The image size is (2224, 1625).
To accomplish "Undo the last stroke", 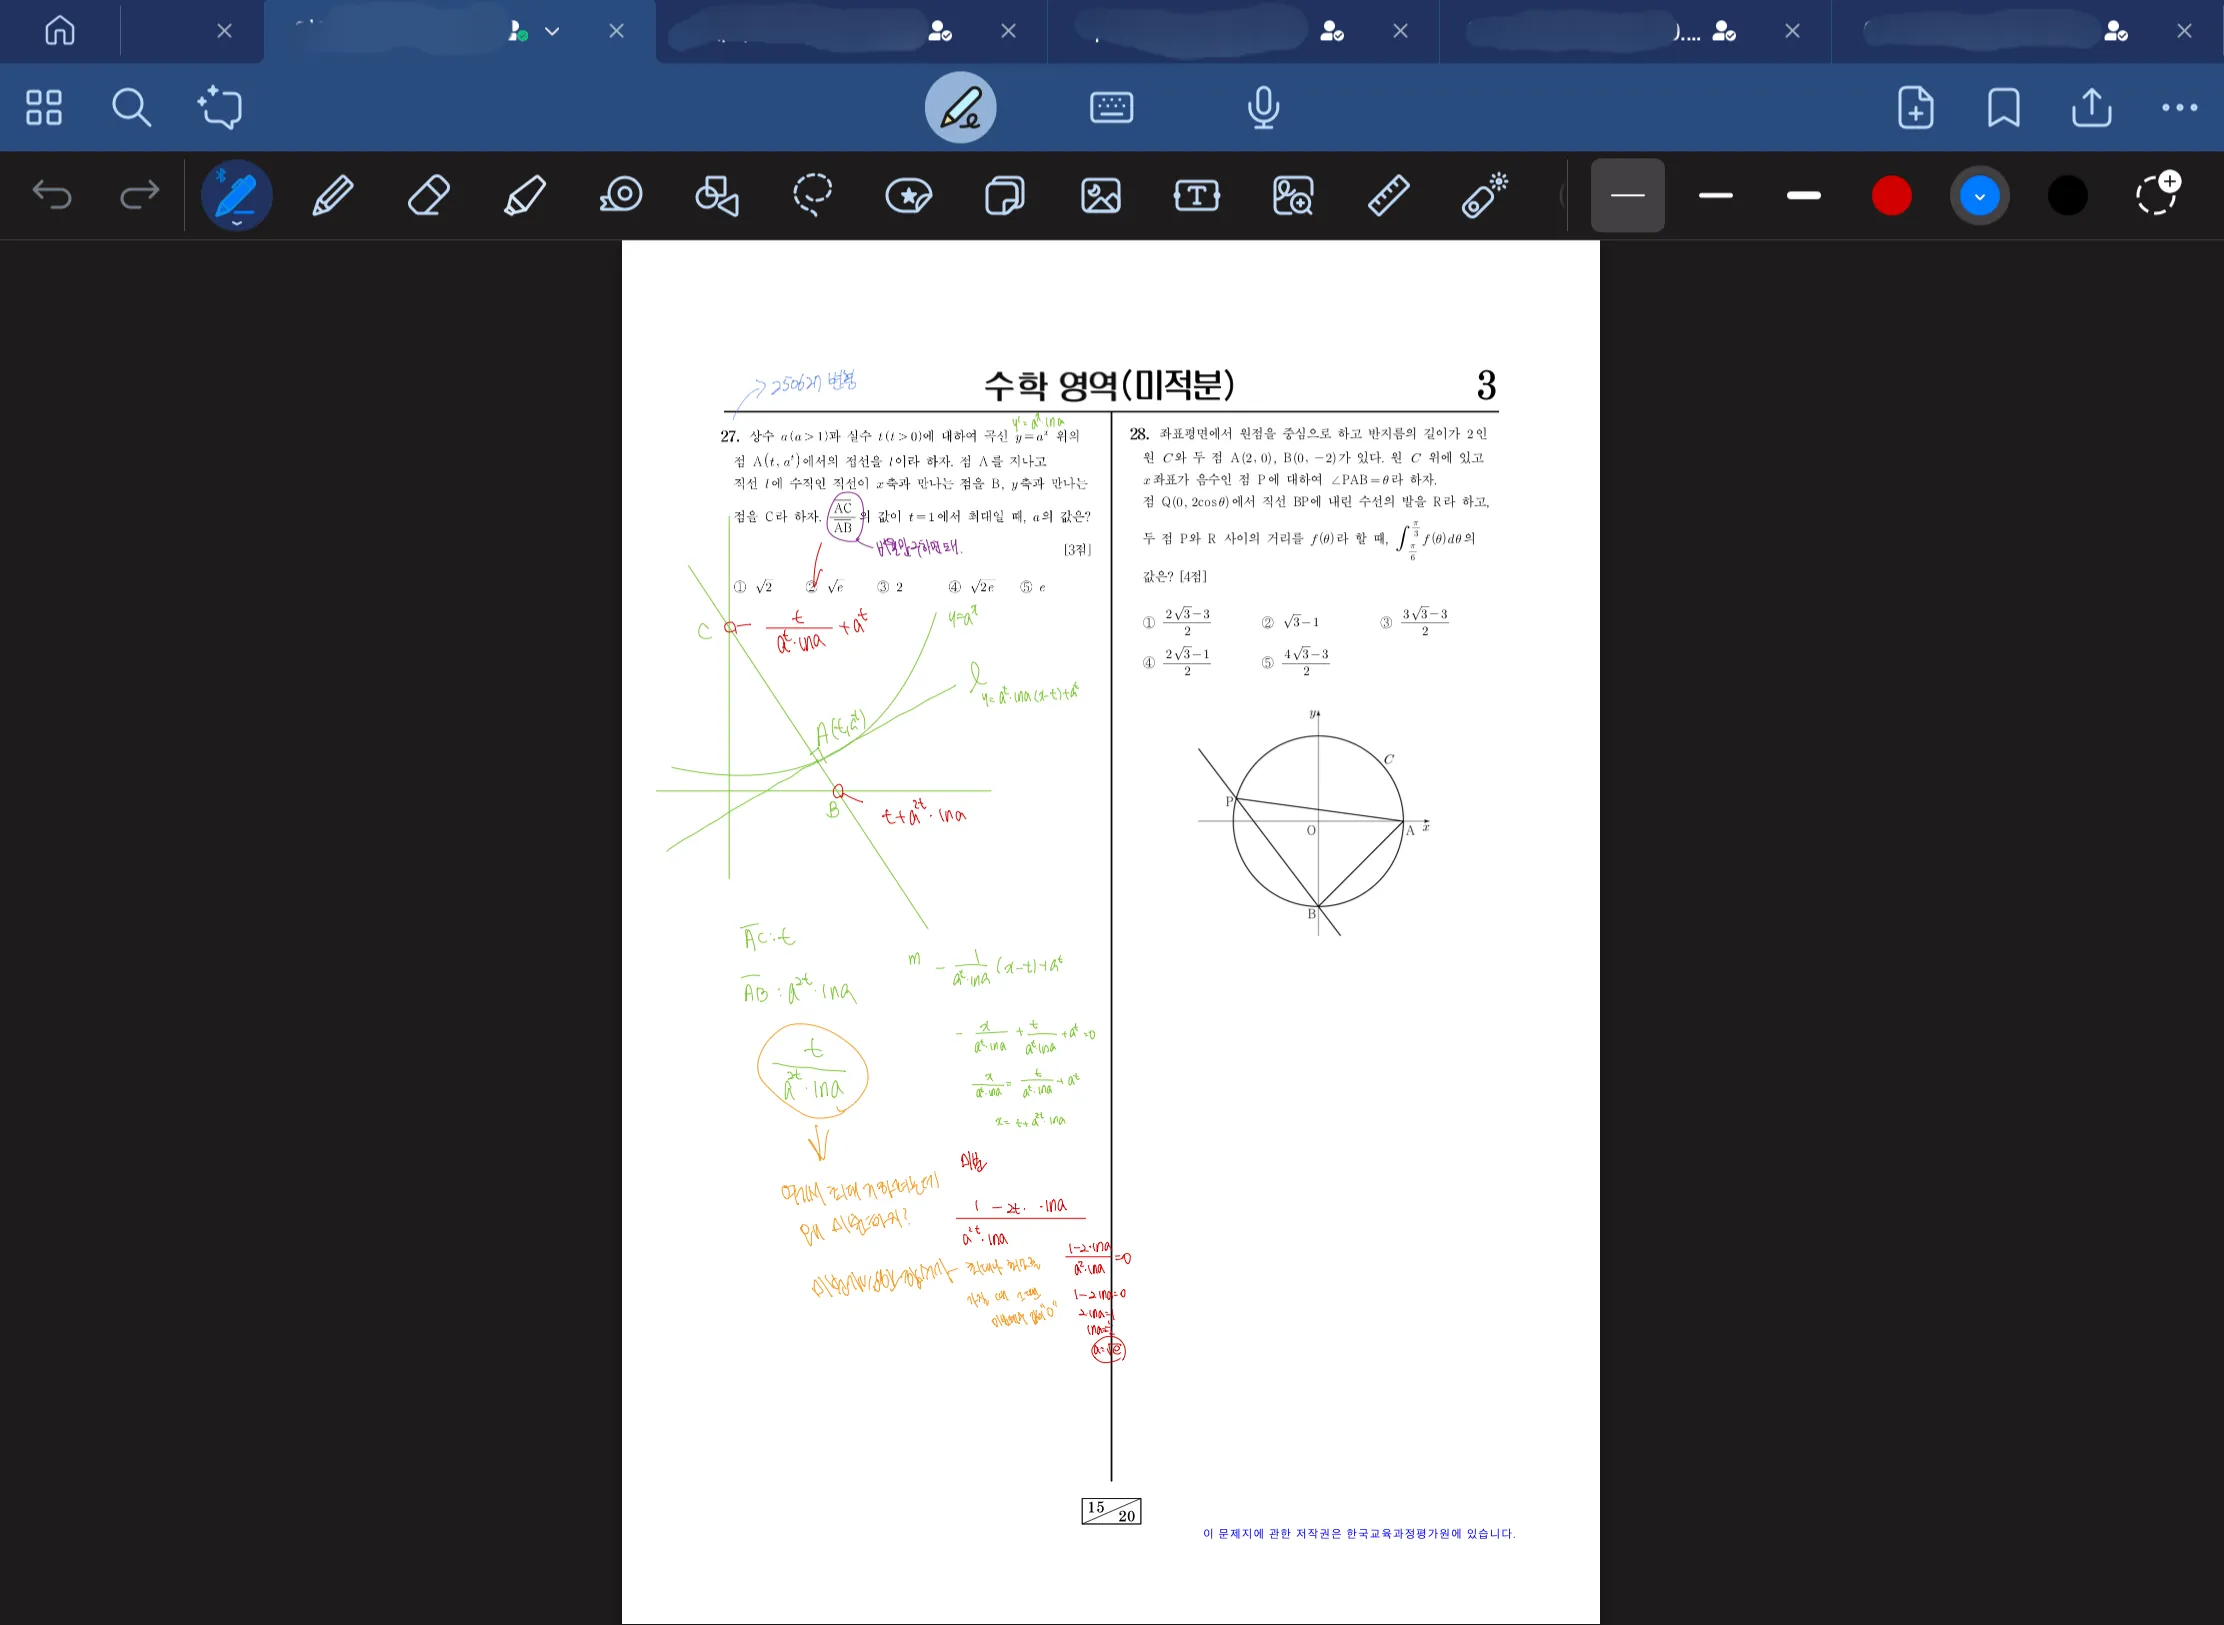I will [52, 195].
